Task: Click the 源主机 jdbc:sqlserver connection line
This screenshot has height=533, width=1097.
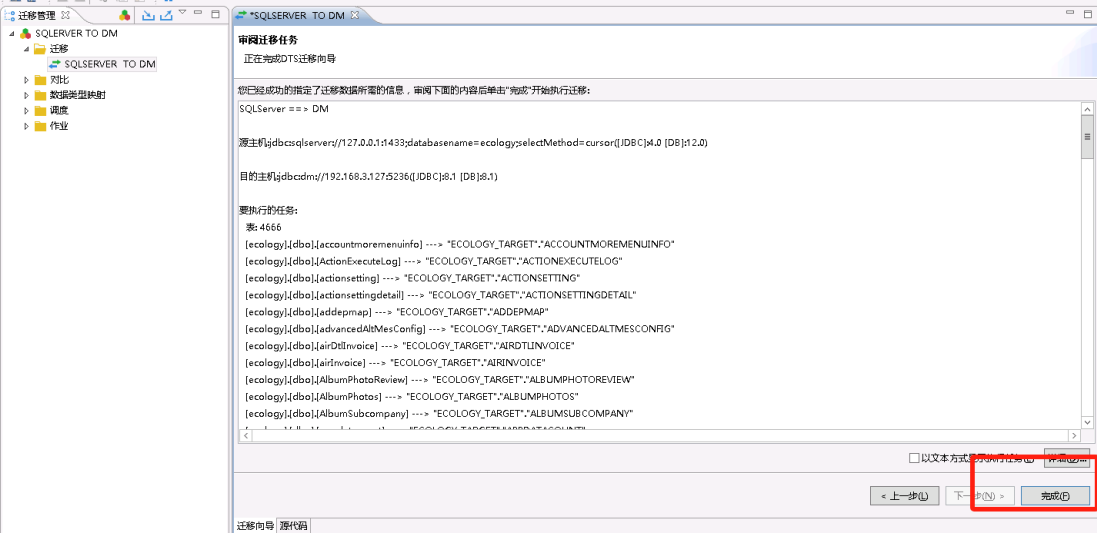Action: point(474,143)
